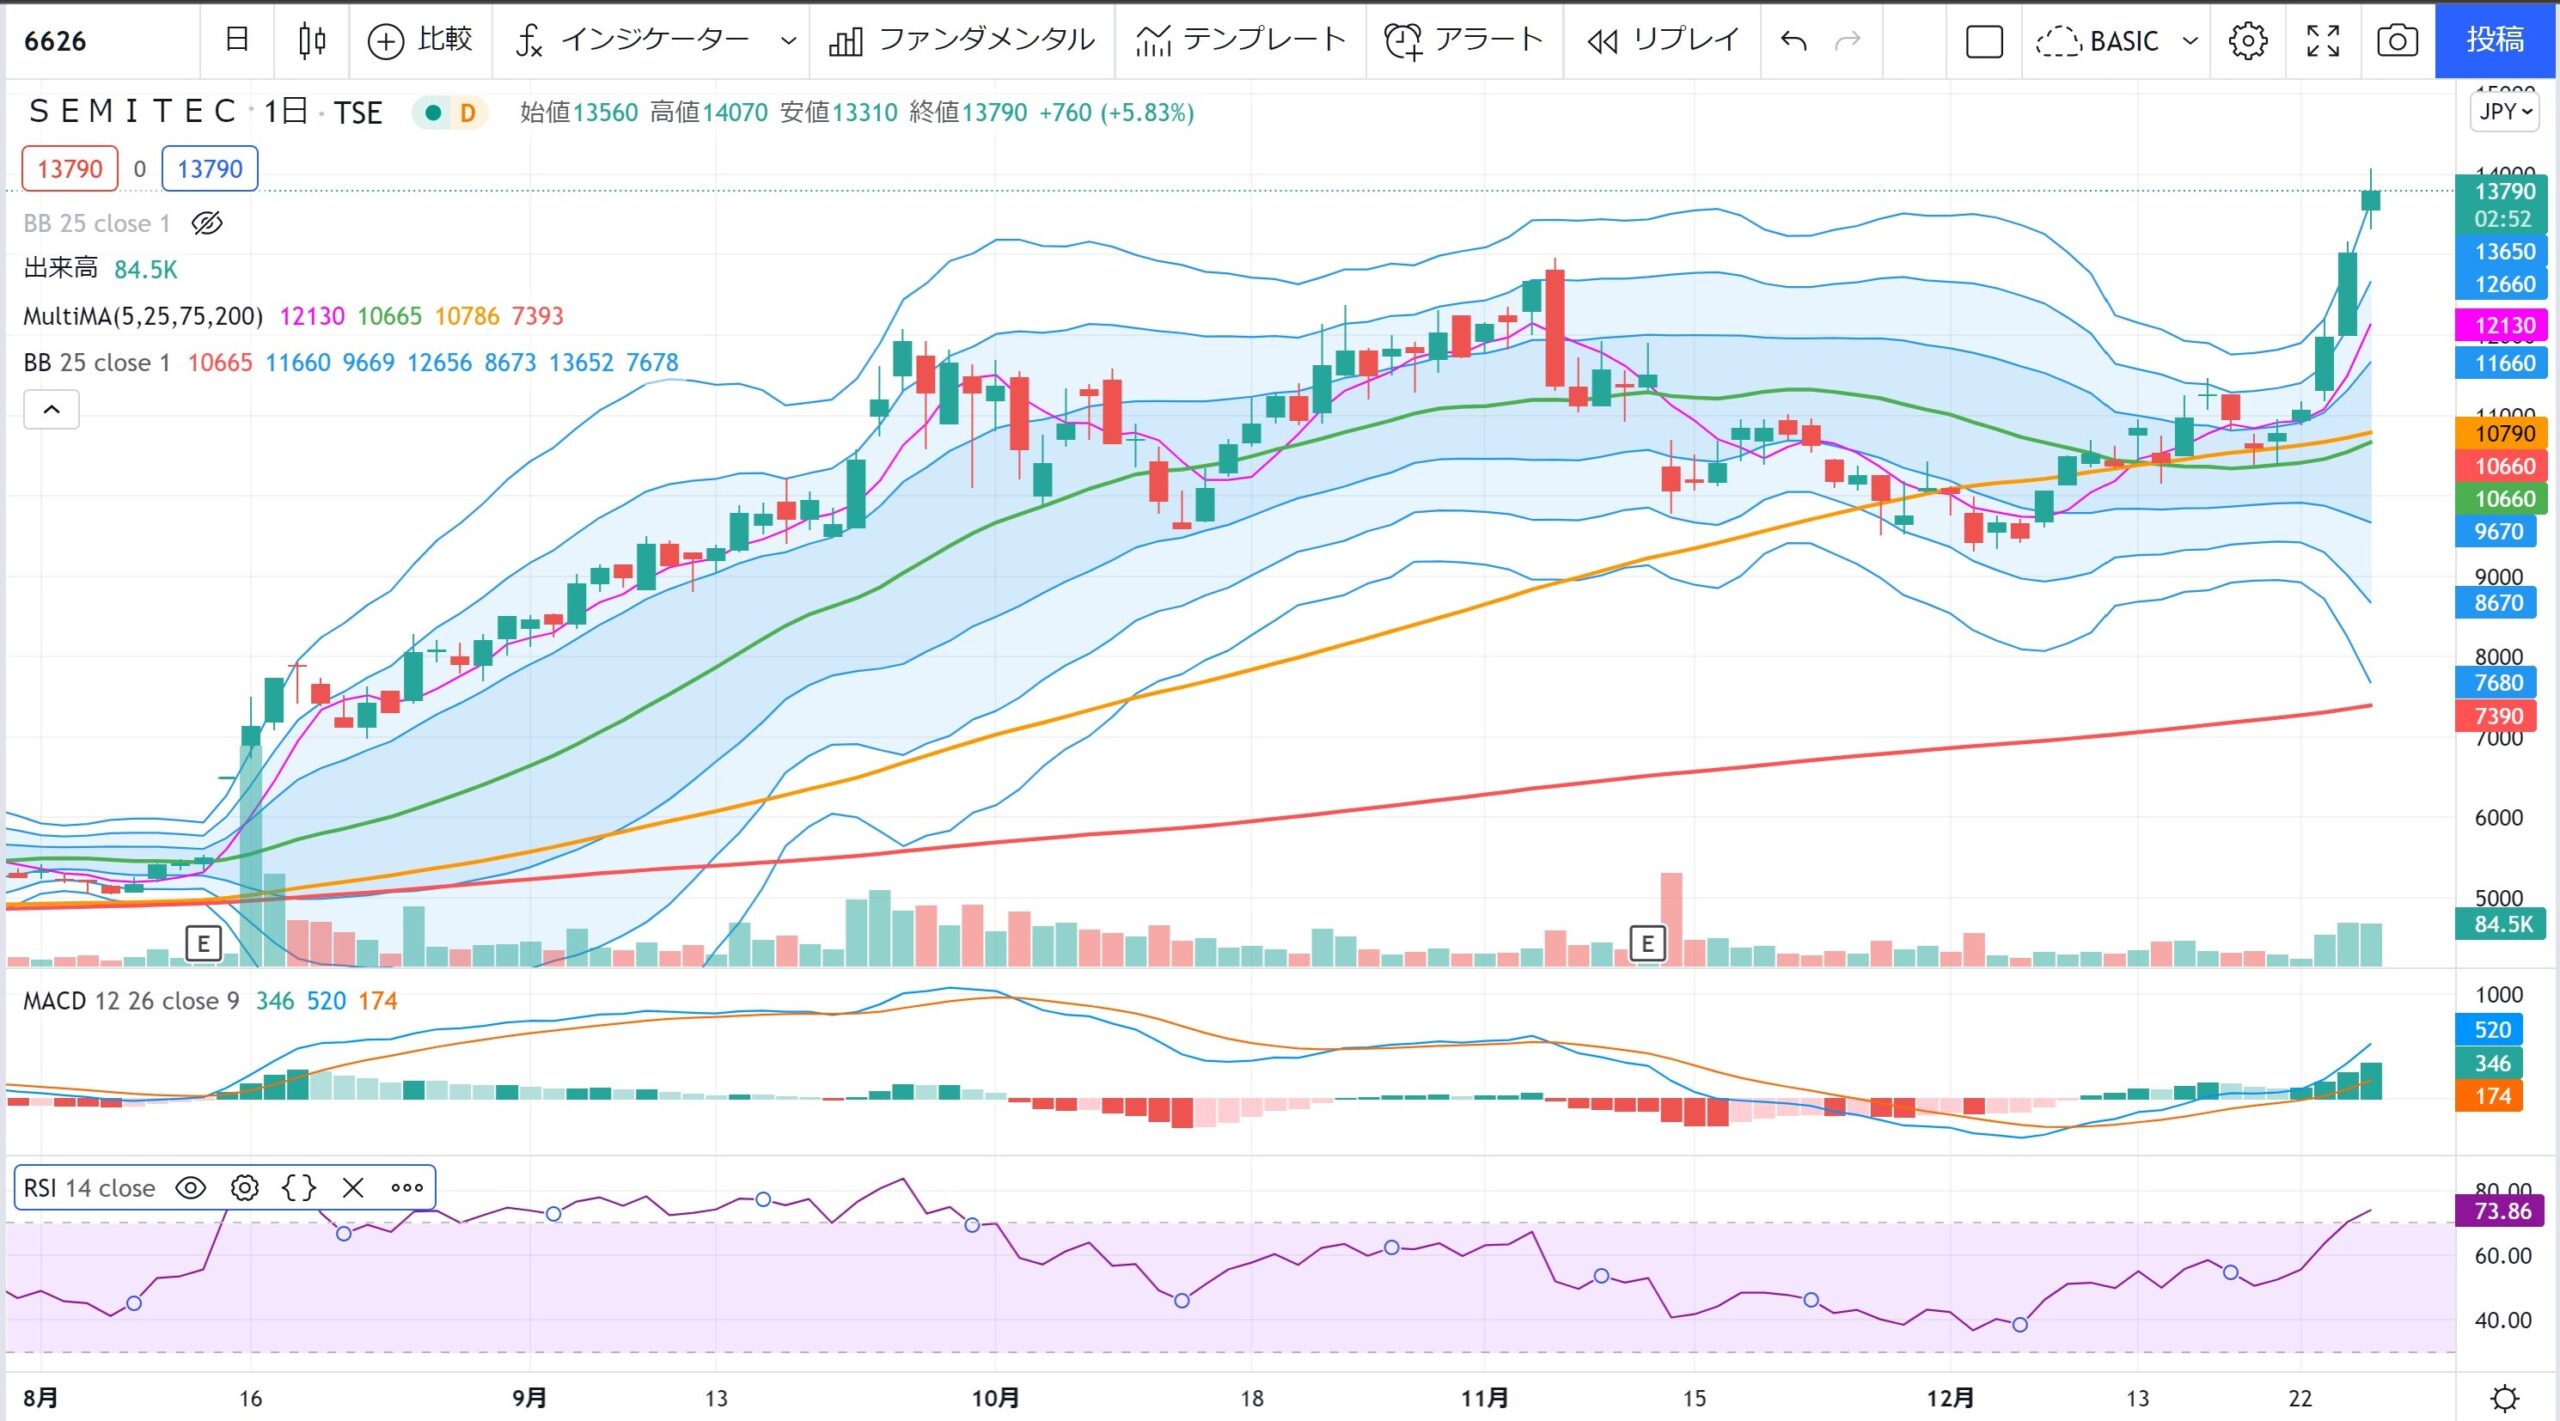Open the インジケーター indicators dialog

coord(632,41)
